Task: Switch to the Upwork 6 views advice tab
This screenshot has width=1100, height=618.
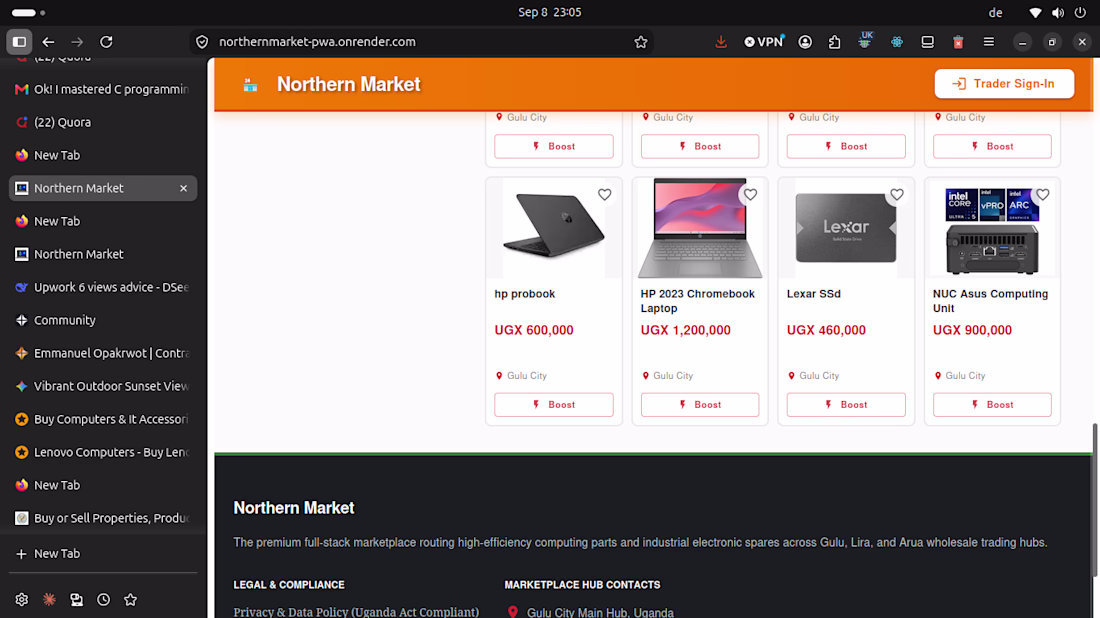Action: [103, 287]
